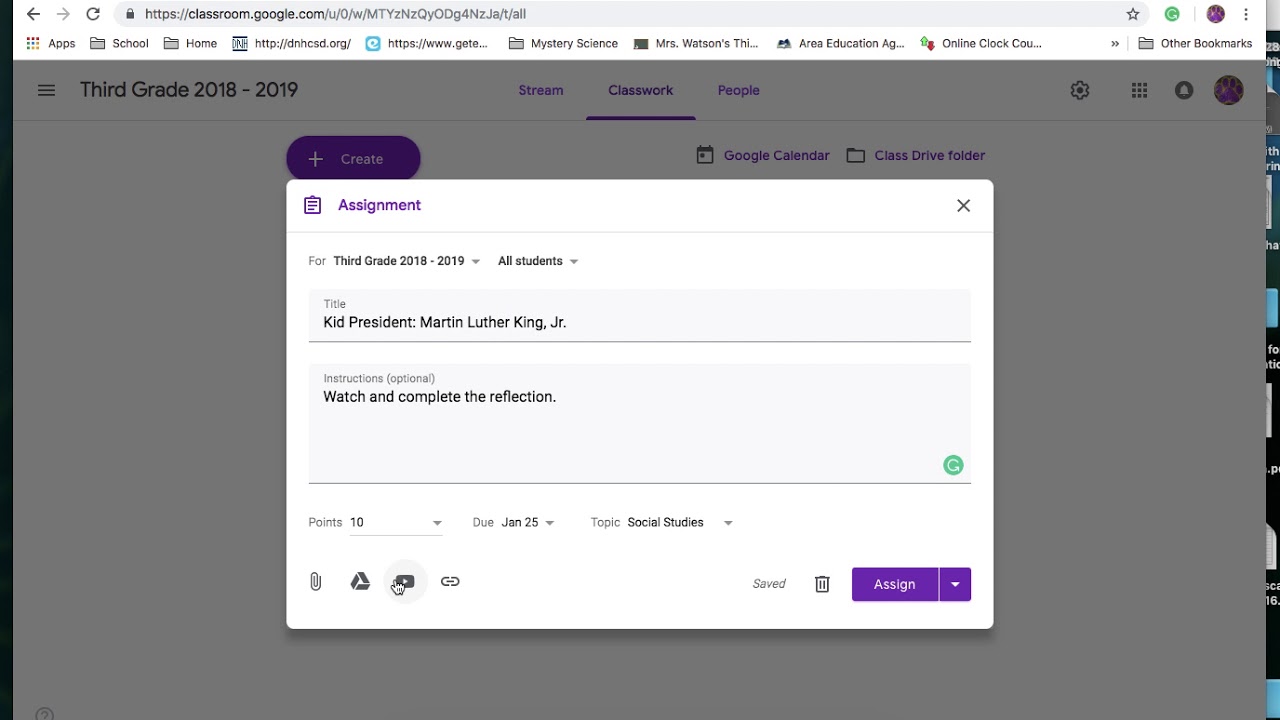Click the browser address bar
The image size is (1280, 720).
(x=630, y=14)
